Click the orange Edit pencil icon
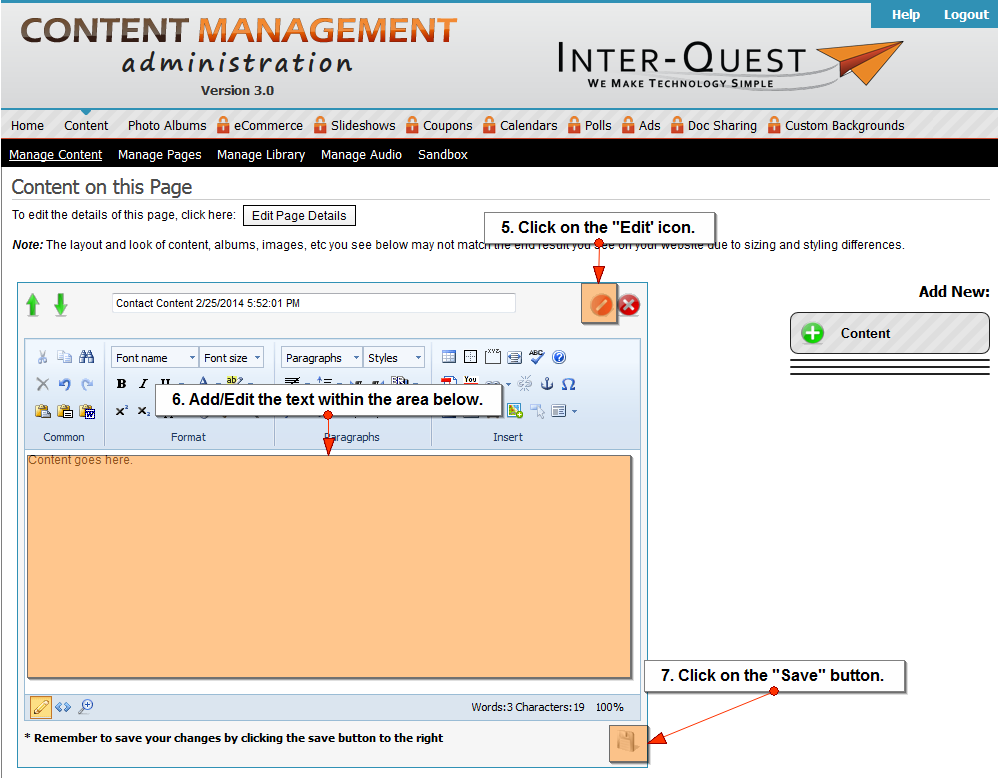The height and width of the screenshot is (778, 998). tap(600, 305)
